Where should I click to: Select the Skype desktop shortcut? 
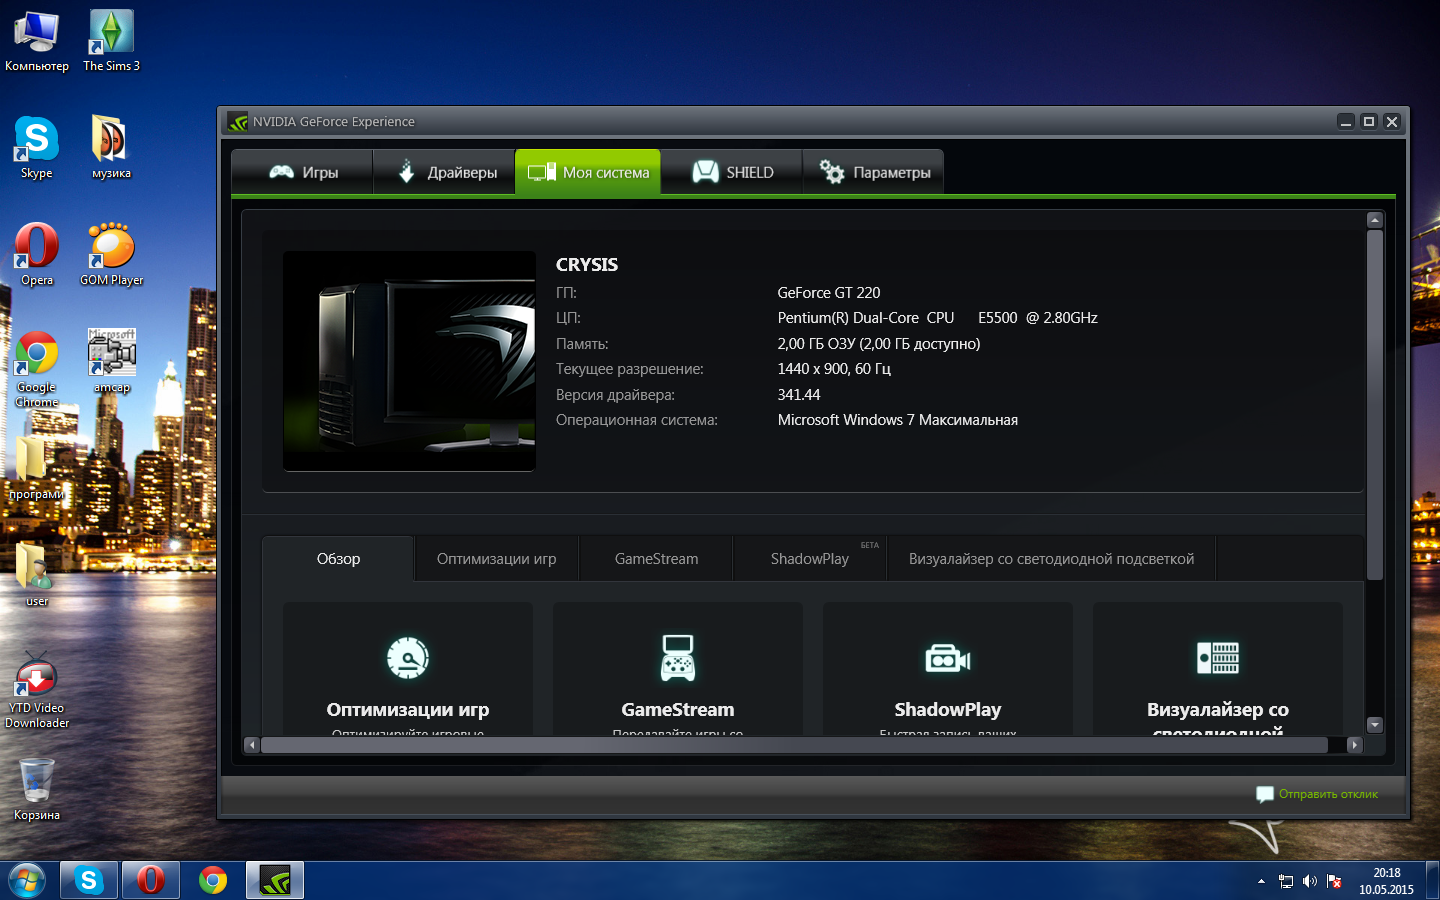(37, 148)
